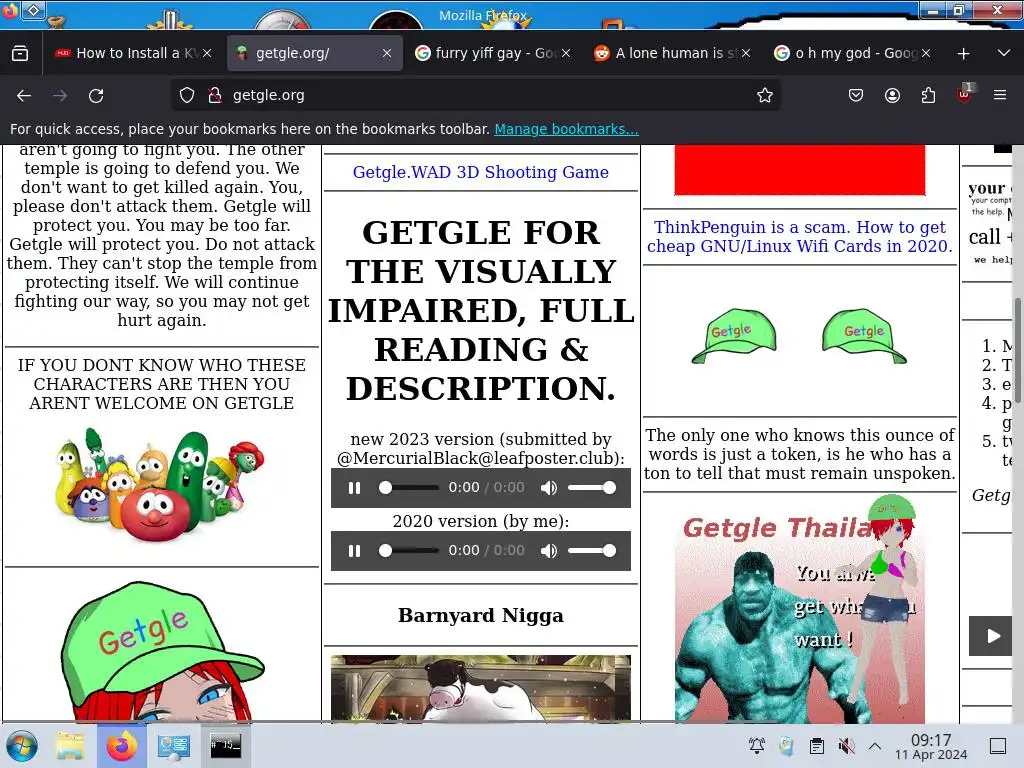This screenshot has height=768, width=1024.
Task: Close the How to Install tab
Action: point(207,53)
